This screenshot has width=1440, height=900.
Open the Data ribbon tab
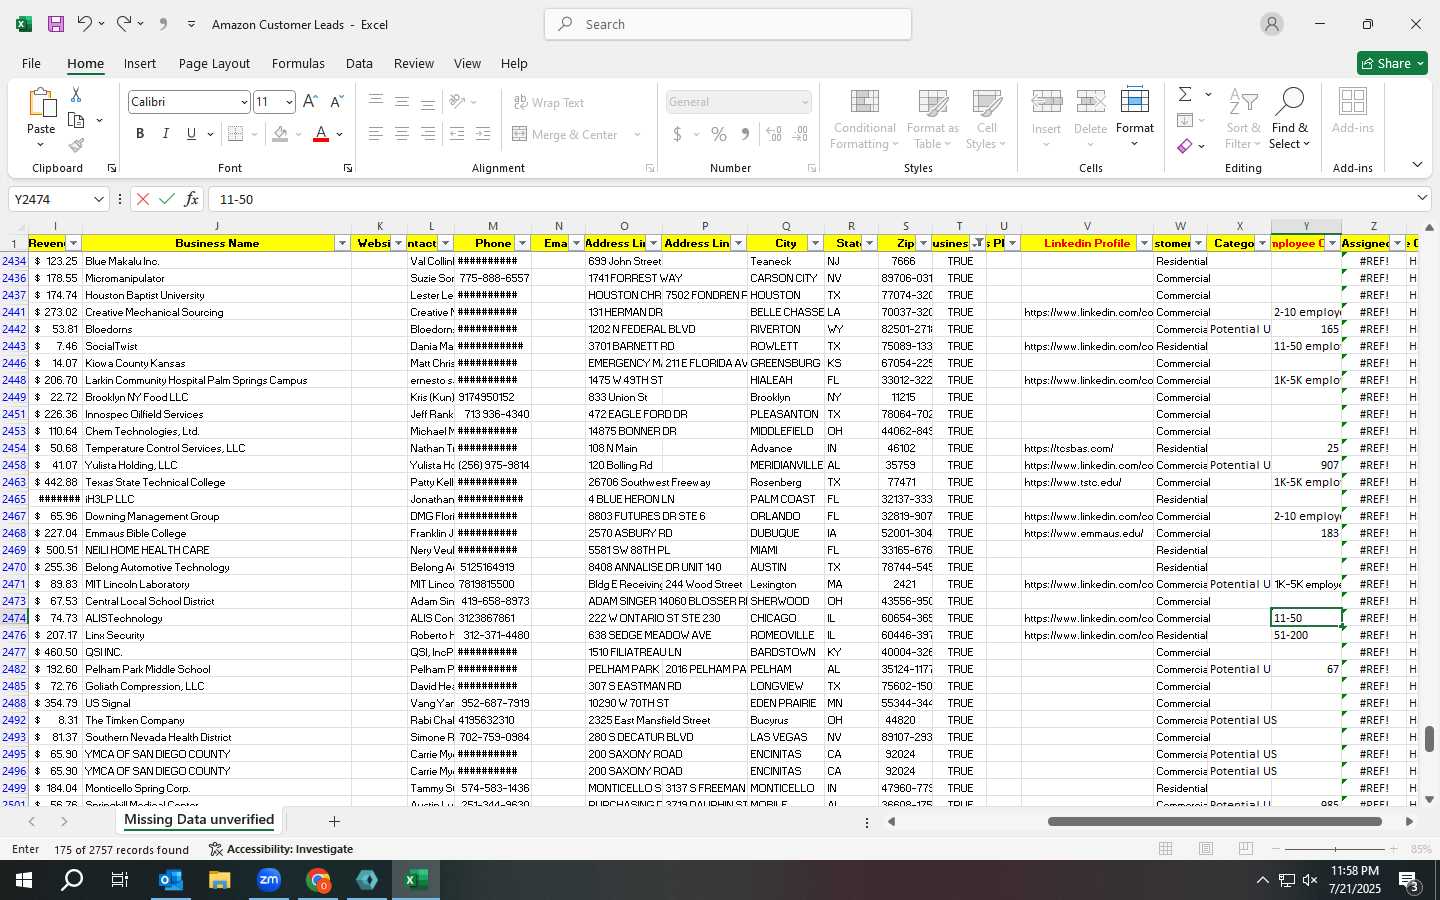pos(359,63)
